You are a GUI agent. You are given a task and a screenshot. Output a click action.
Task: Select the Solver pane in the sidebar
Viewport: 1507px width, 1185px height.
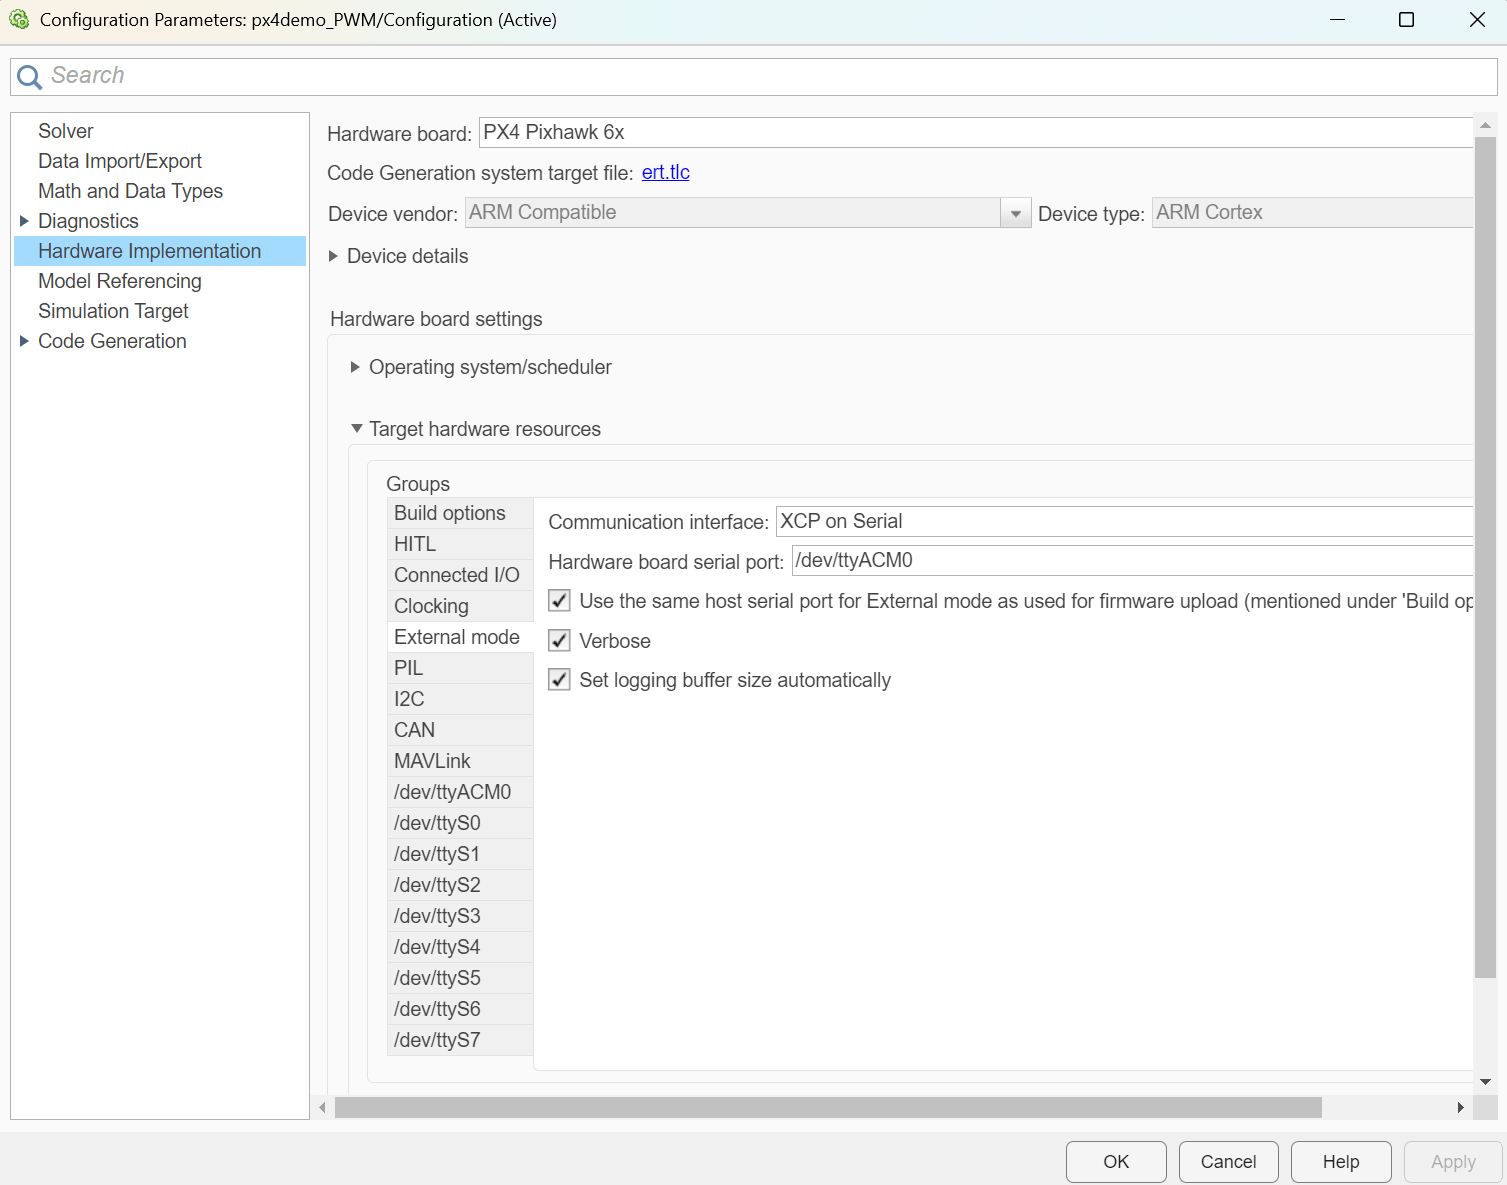[x=65, y=130]
